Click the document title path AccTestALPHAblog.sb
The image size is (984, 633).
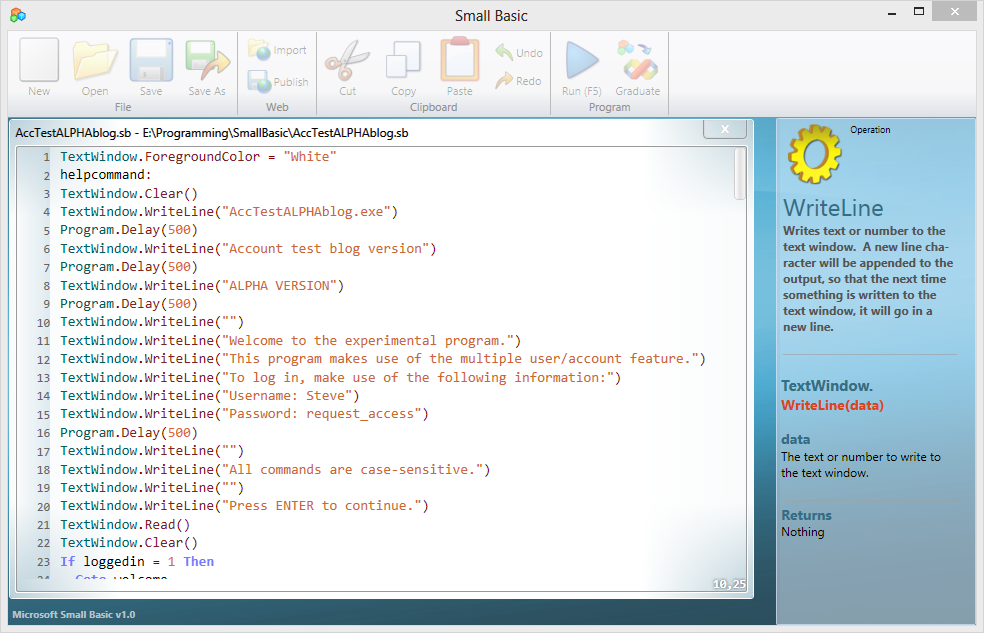click(x=212, y=133)
